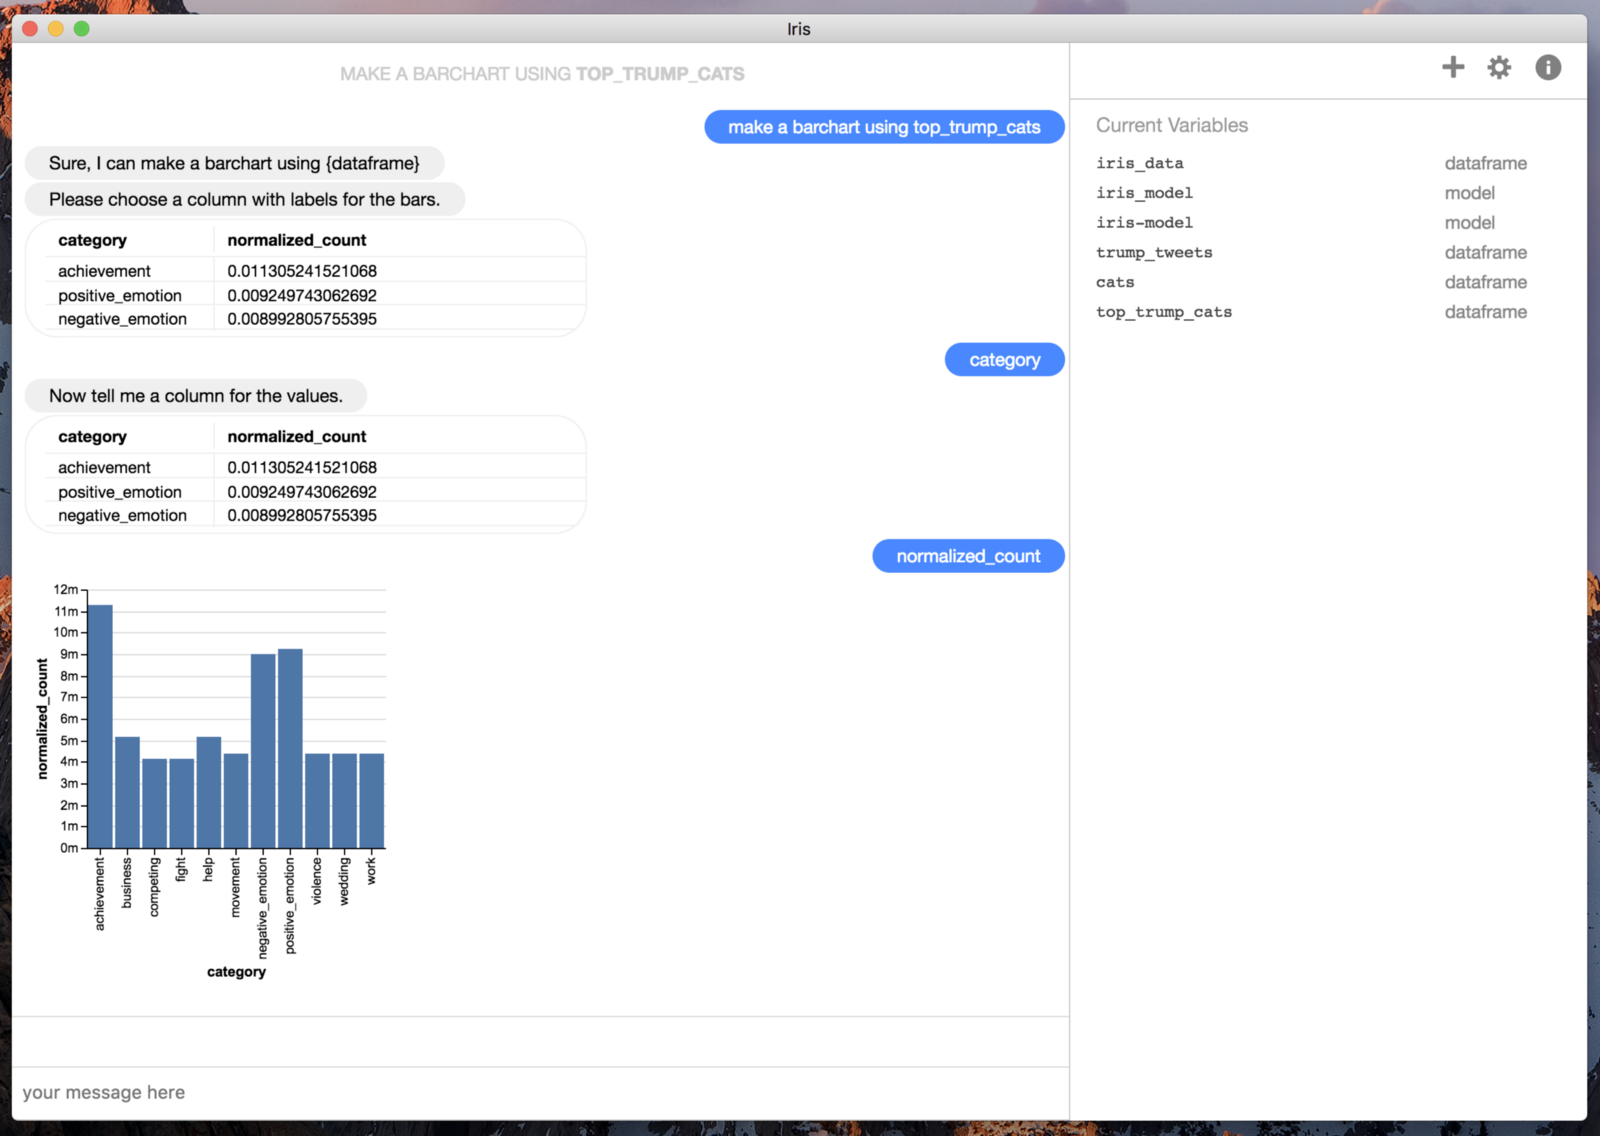1600x1136 pixels.
Task: Click the 'category' header in the labels-prompt table
Action: pyautogui.click(x=92, y=240)
